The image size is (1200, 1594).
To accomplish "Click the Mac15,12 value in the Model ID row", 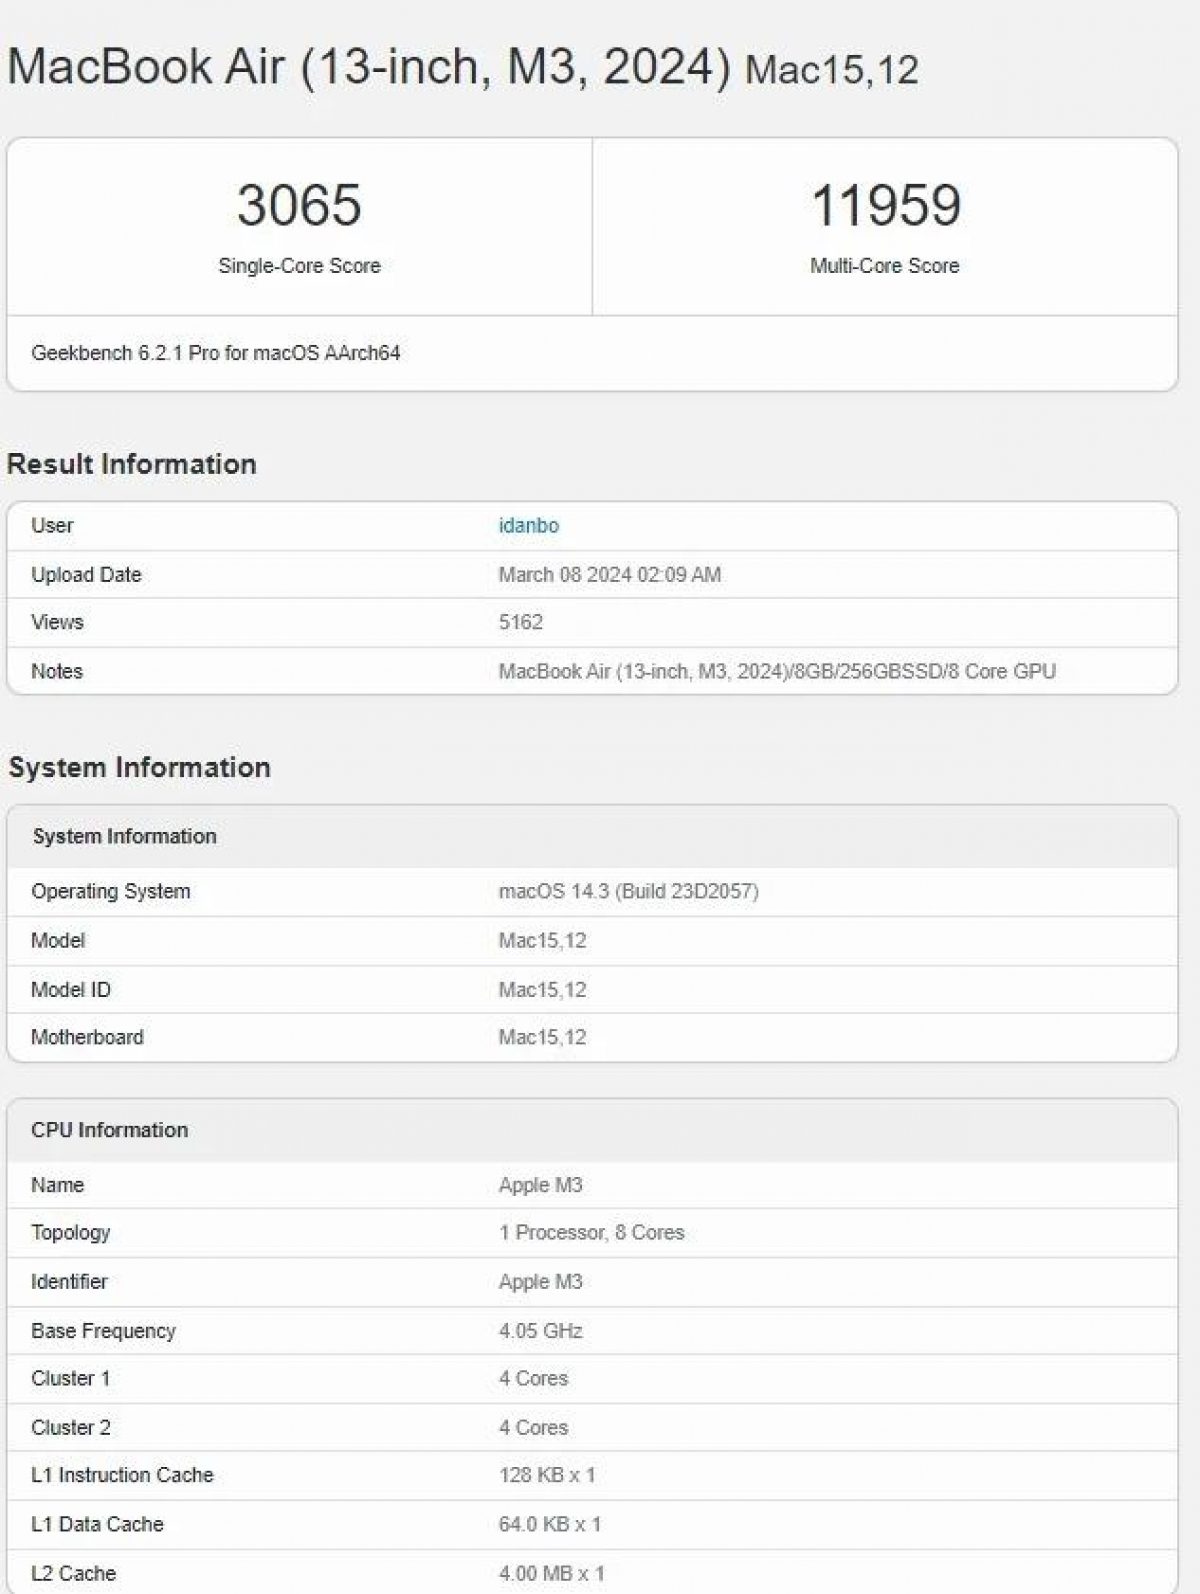I will (x=543, y=990).
